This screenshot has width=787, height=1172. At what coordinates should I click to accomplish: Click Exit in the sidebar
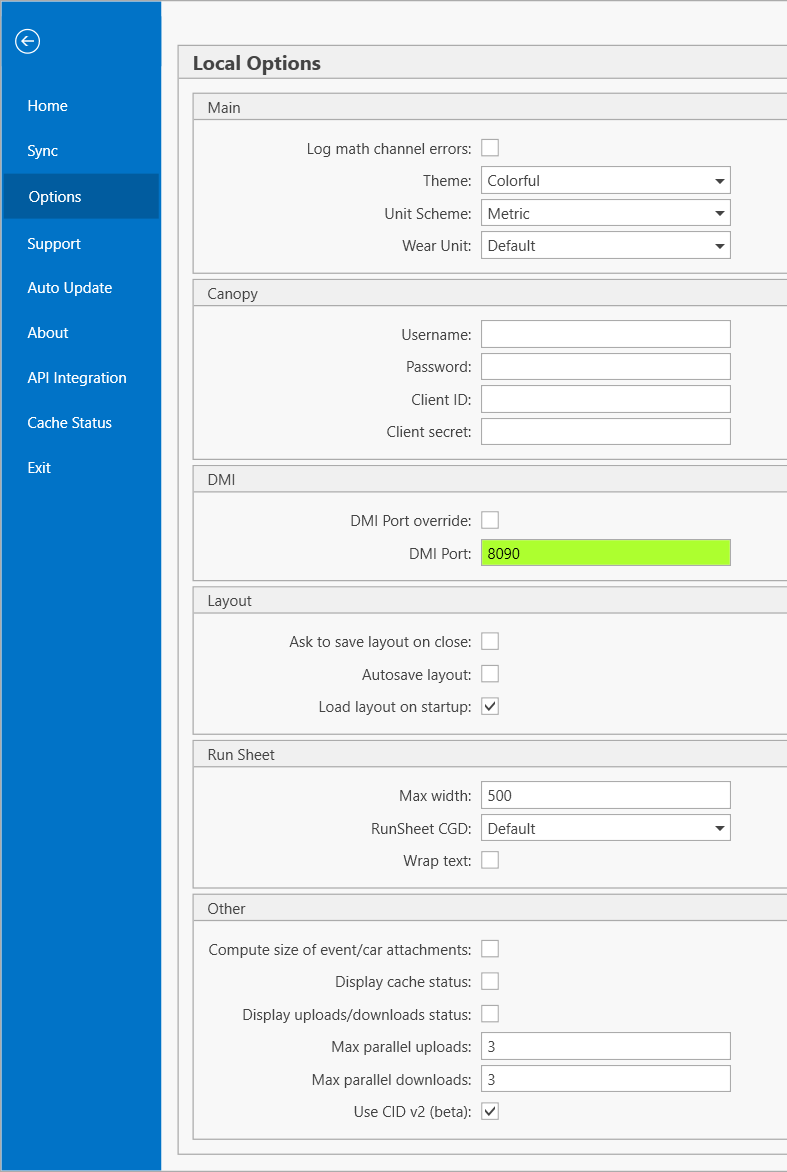[x=39, y=468]
